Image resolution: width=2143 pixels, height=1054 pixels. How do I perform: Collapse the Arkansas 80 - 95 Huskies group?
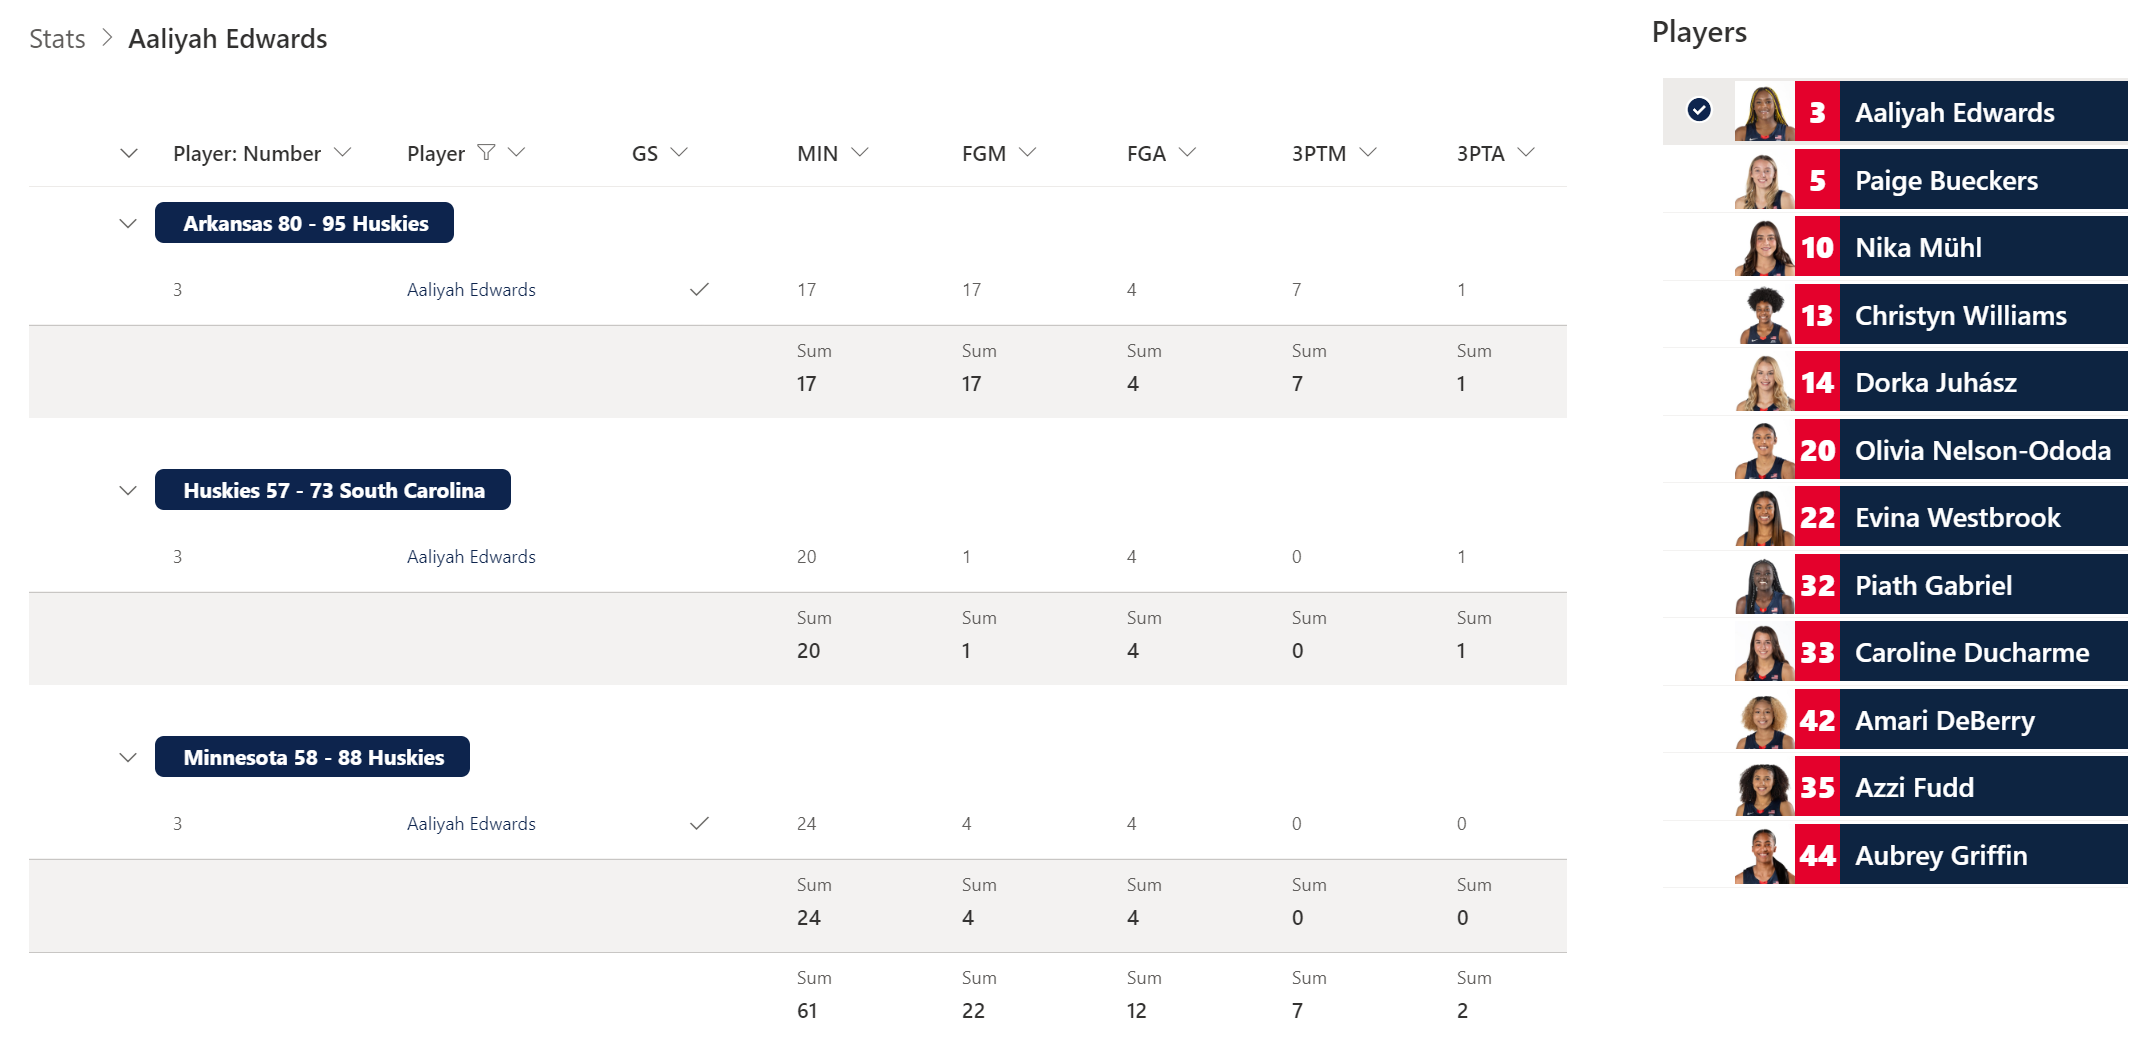coord(128,223)
